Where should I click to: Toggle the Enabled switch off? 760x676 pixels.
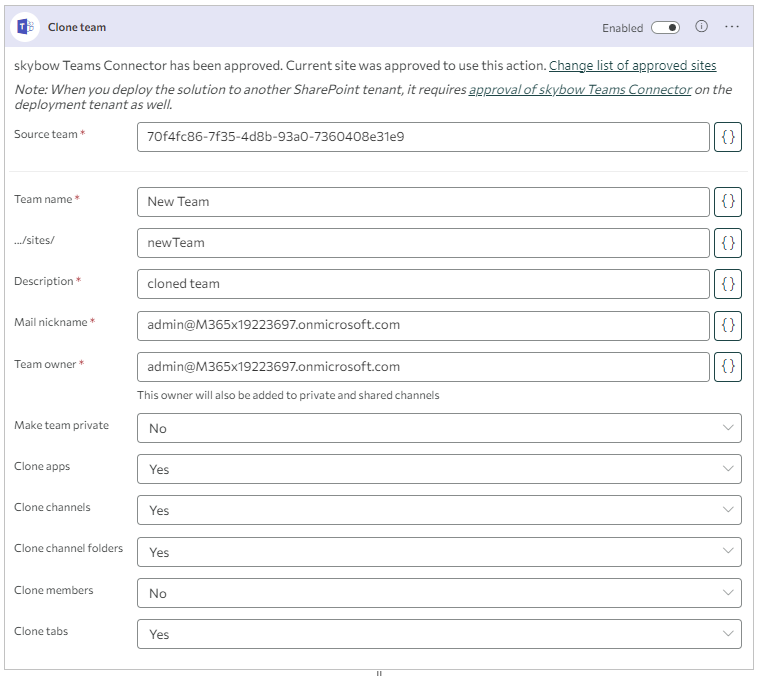pyautogui.click(x=665, y=28)
